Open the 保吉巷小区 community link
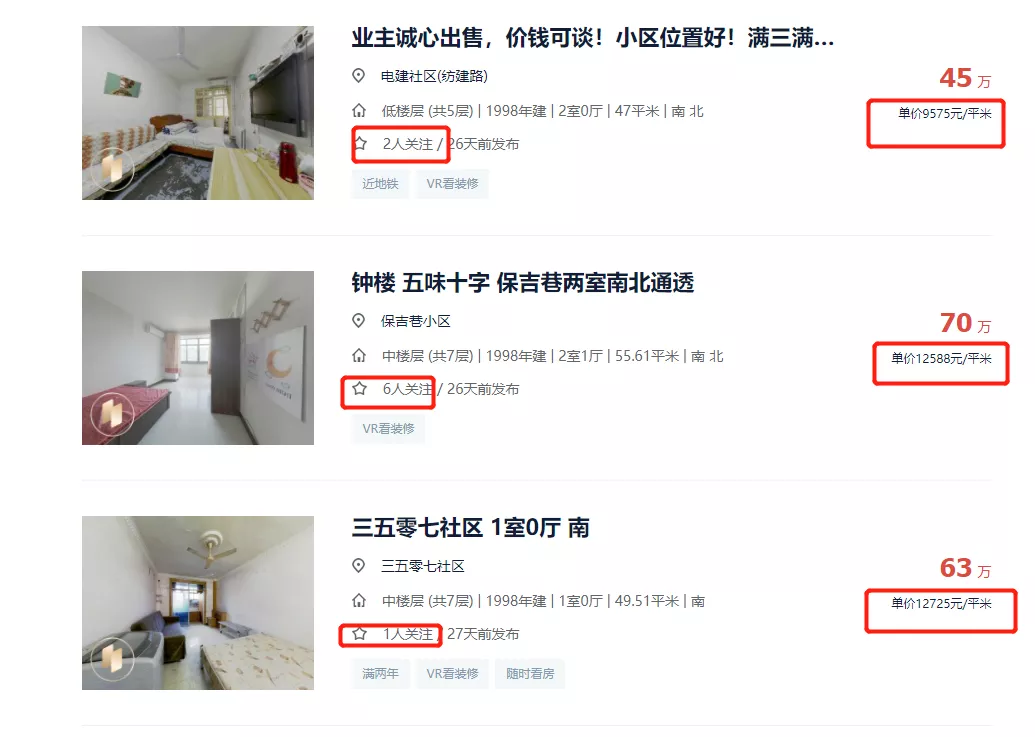This screenshot has width=1035, height=737. 415,321
